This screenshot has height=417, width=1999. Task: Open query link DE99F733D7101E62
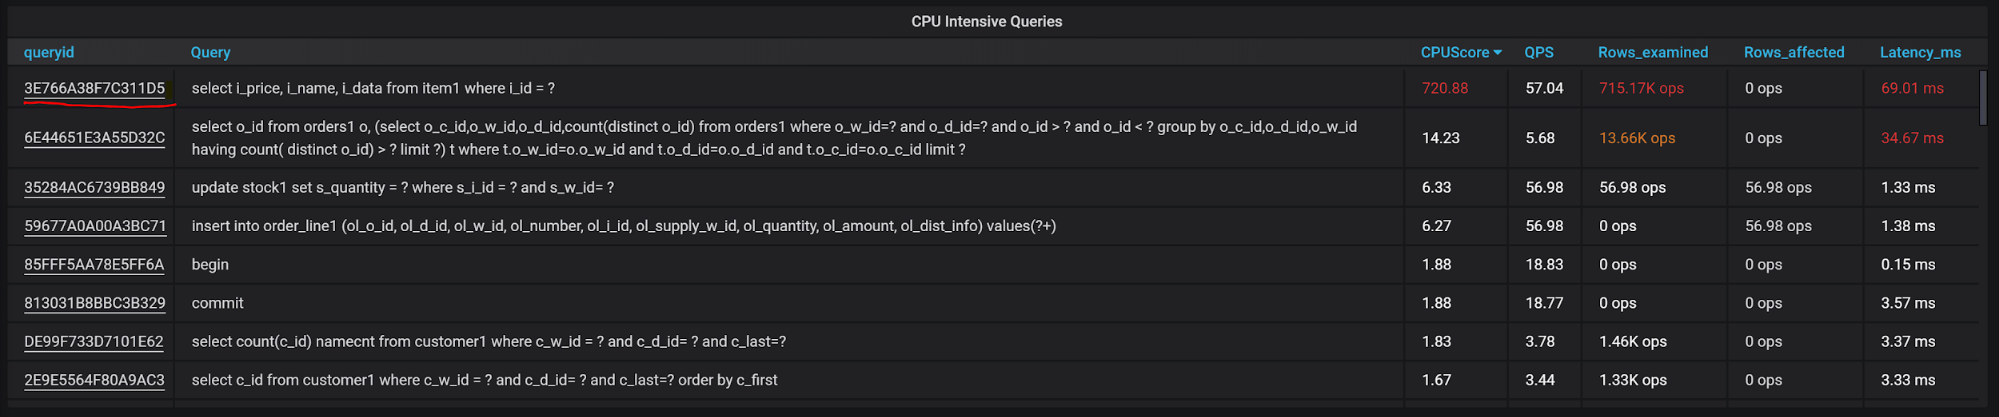94,342
